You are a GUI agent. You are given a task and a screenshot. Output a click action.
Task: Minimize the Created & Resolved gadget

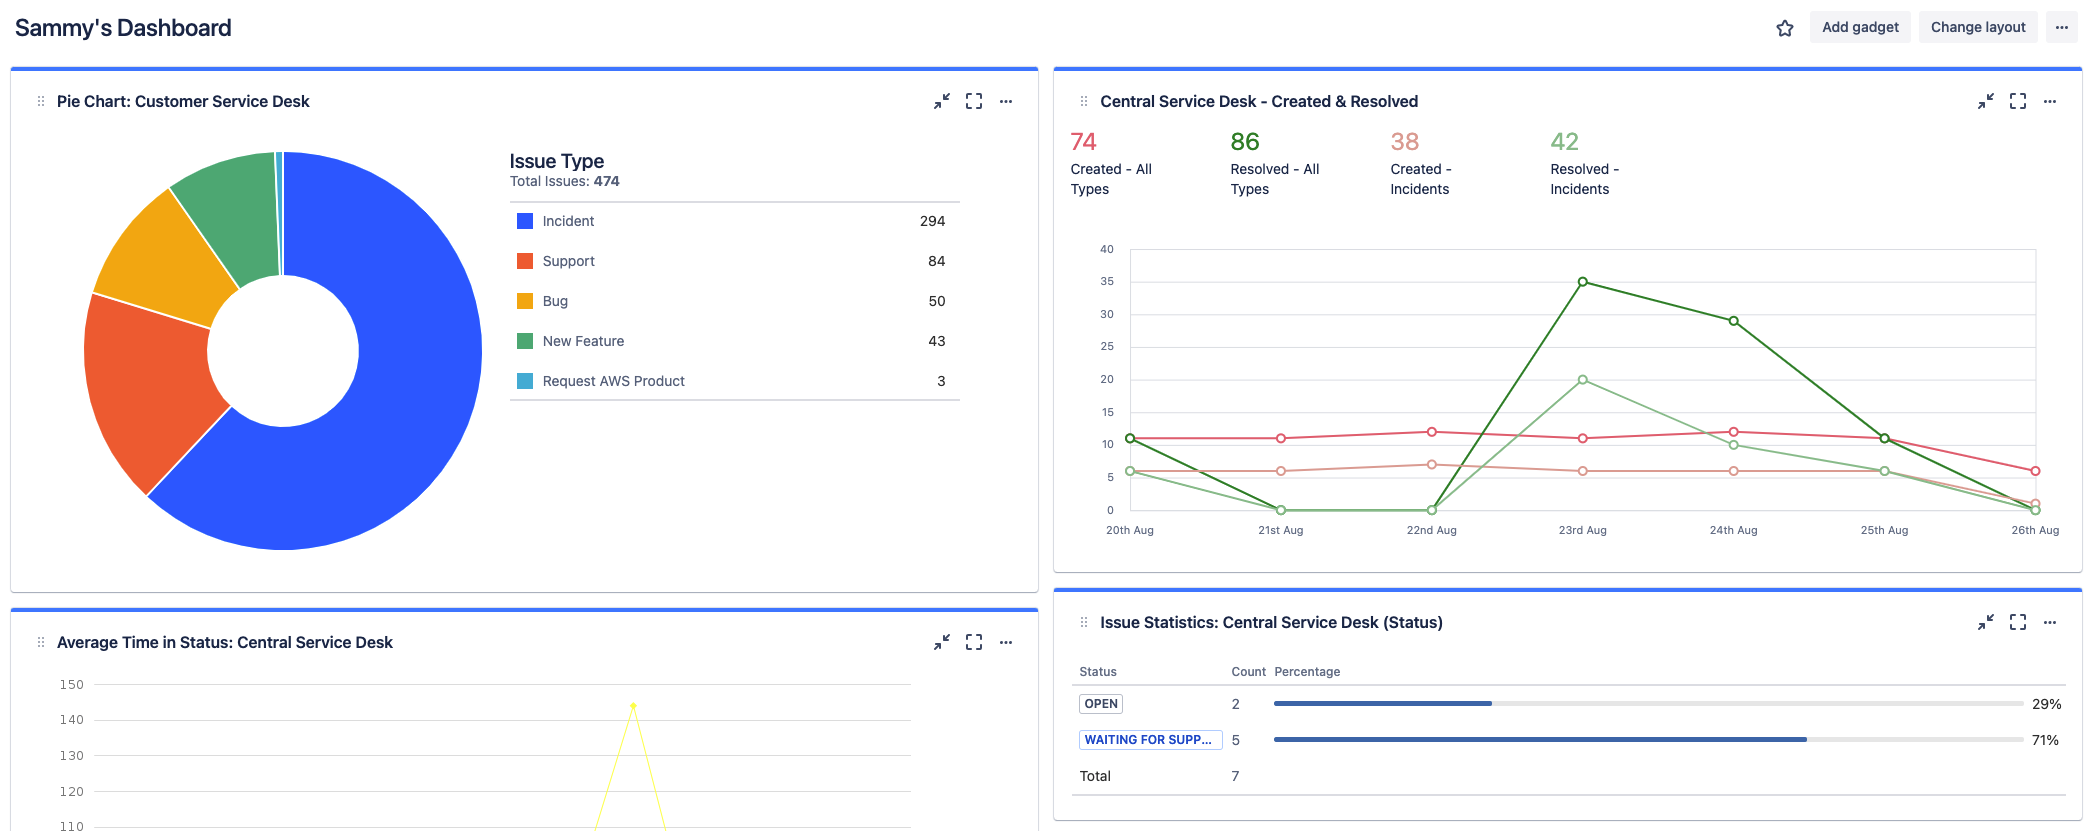pos(1985,101)
